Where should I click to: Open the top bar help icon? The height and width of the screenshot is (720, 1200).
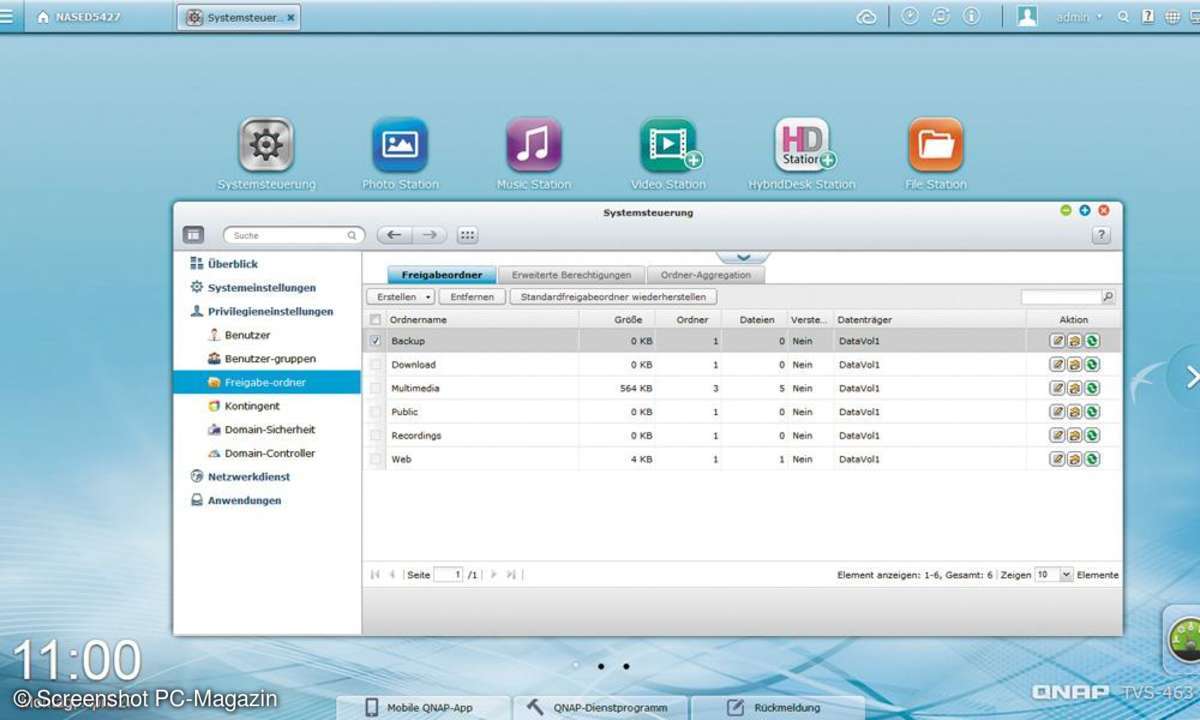click(x=1148, y=17)
